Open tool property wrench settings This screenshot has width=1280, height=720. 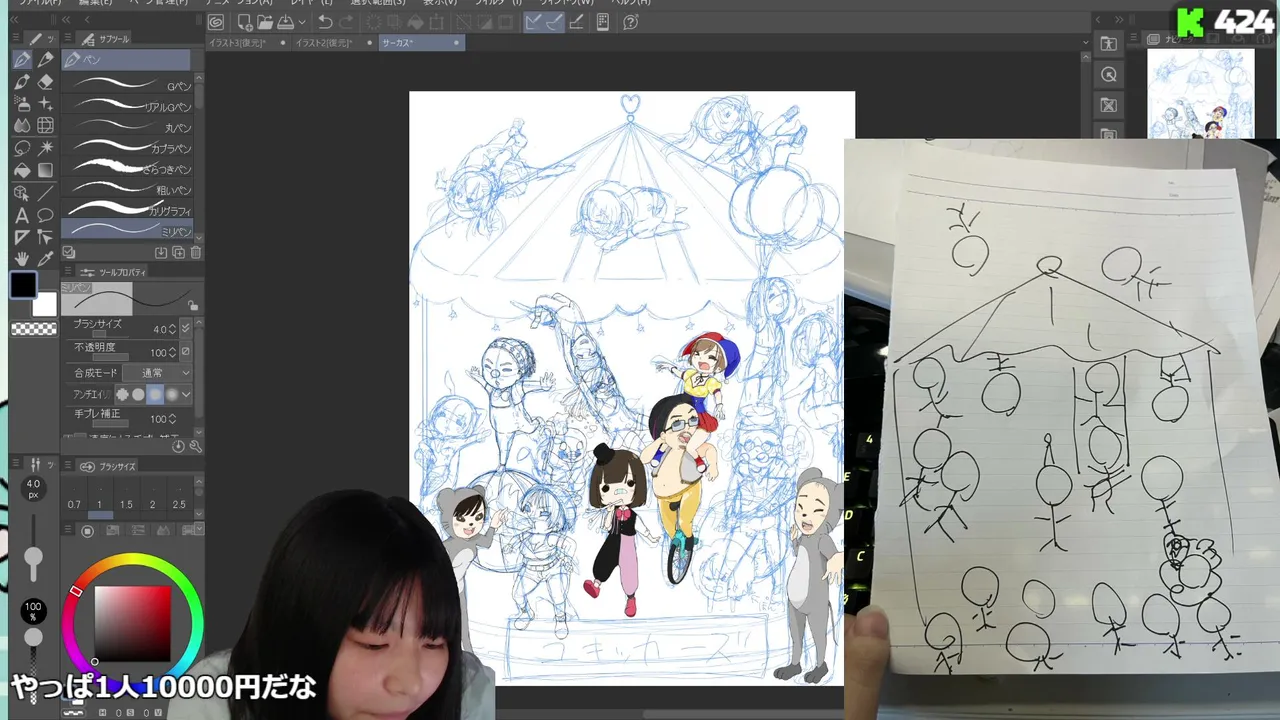click(196, 446)
